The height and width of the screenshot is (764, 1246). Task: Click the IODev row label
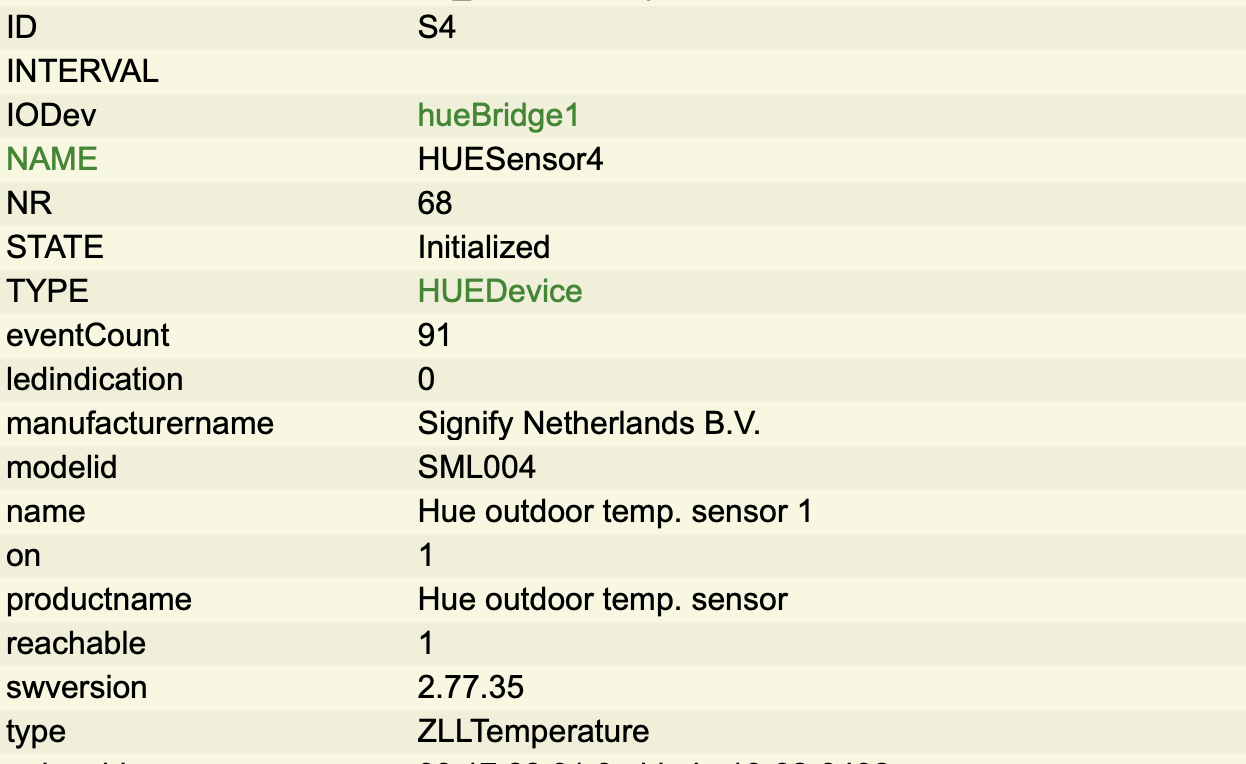pos(51,116)
